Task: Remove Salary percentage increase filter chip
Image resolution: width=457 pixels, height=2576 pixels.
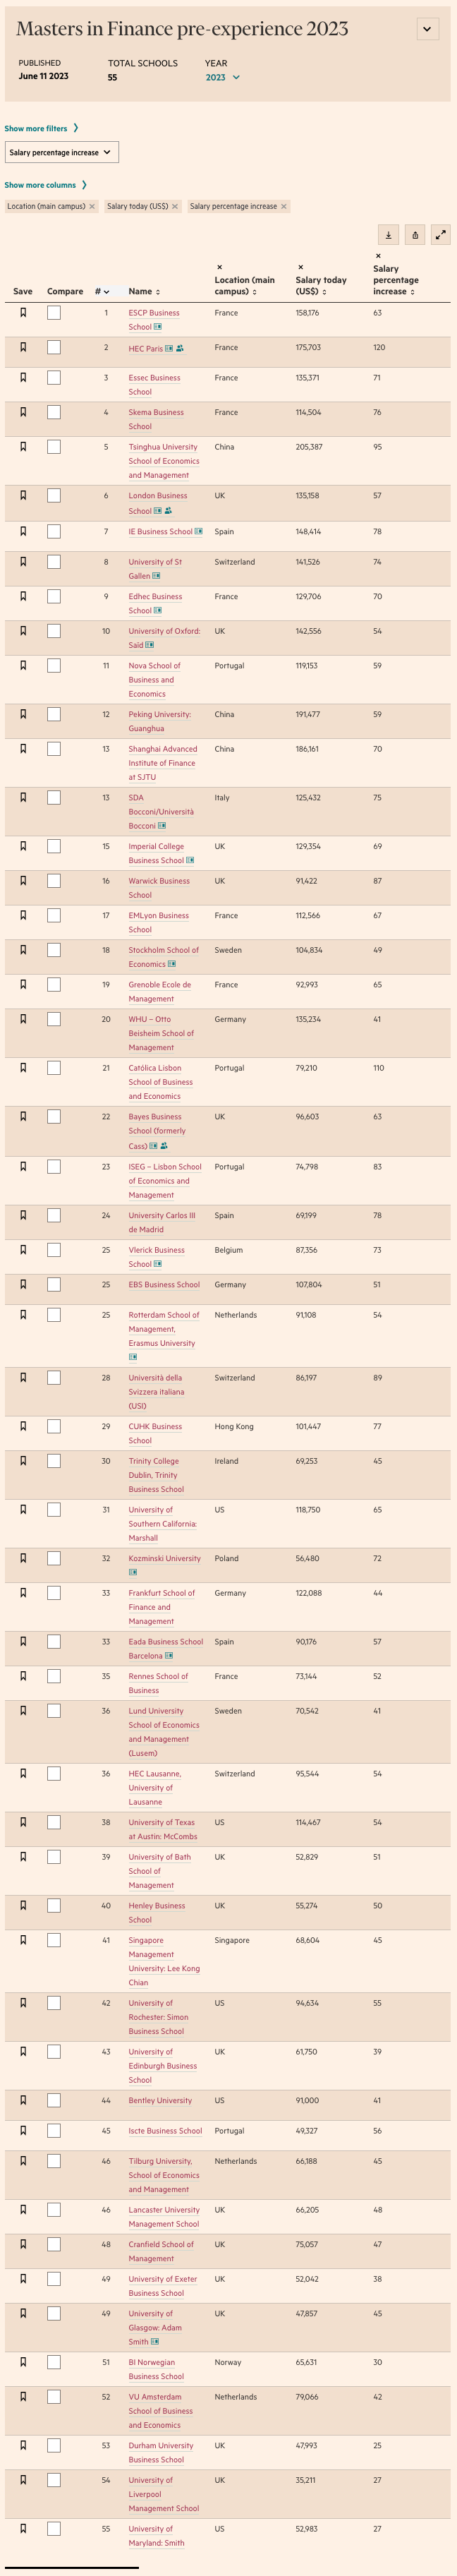Action: [x=284, y=207]
